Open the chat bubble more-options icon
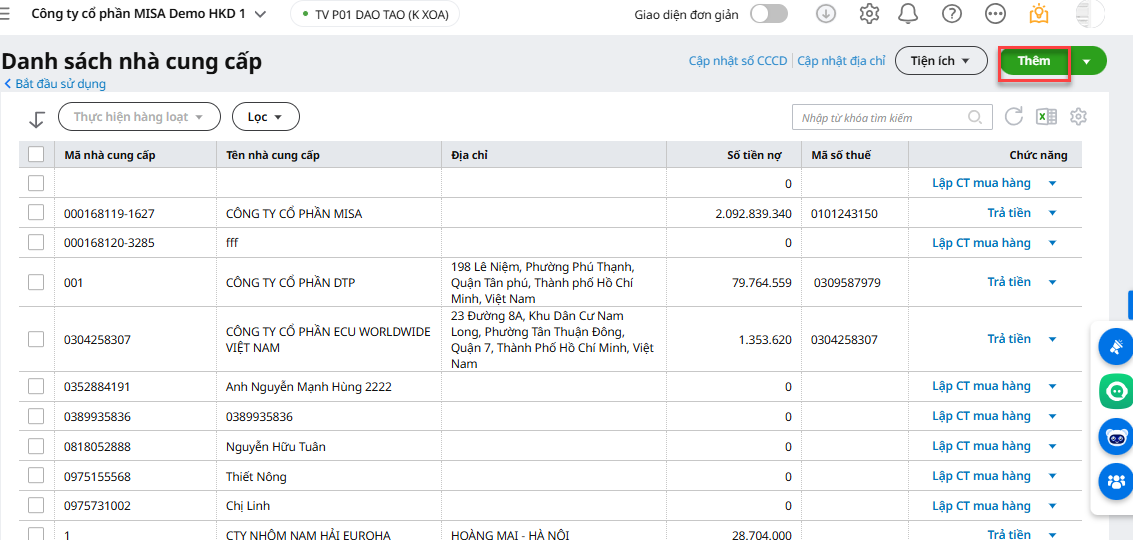This screenshot has width=1133, height=540. (x=995, y=14)
